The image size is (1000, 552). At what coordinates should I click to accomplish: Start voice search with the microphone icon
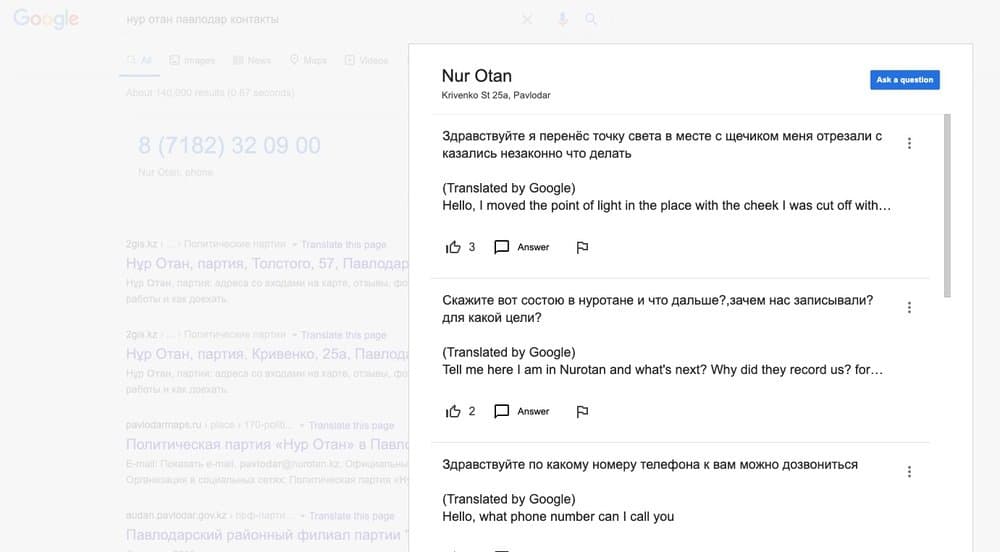tap(562, 20)
